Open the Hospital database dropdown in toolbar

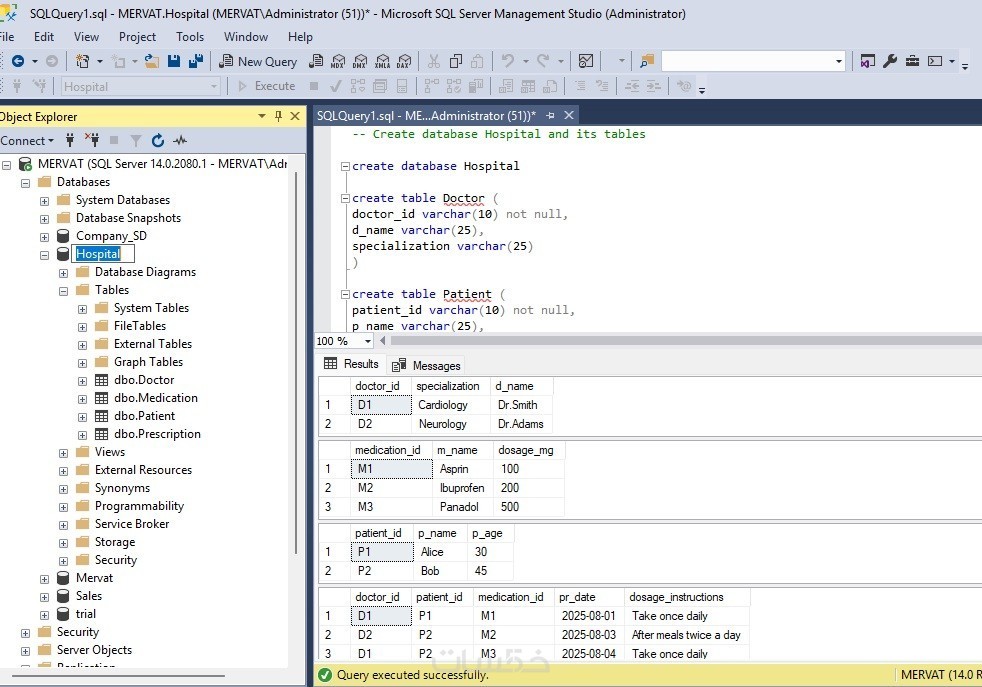pyautogui.click(x=214, y=87)
